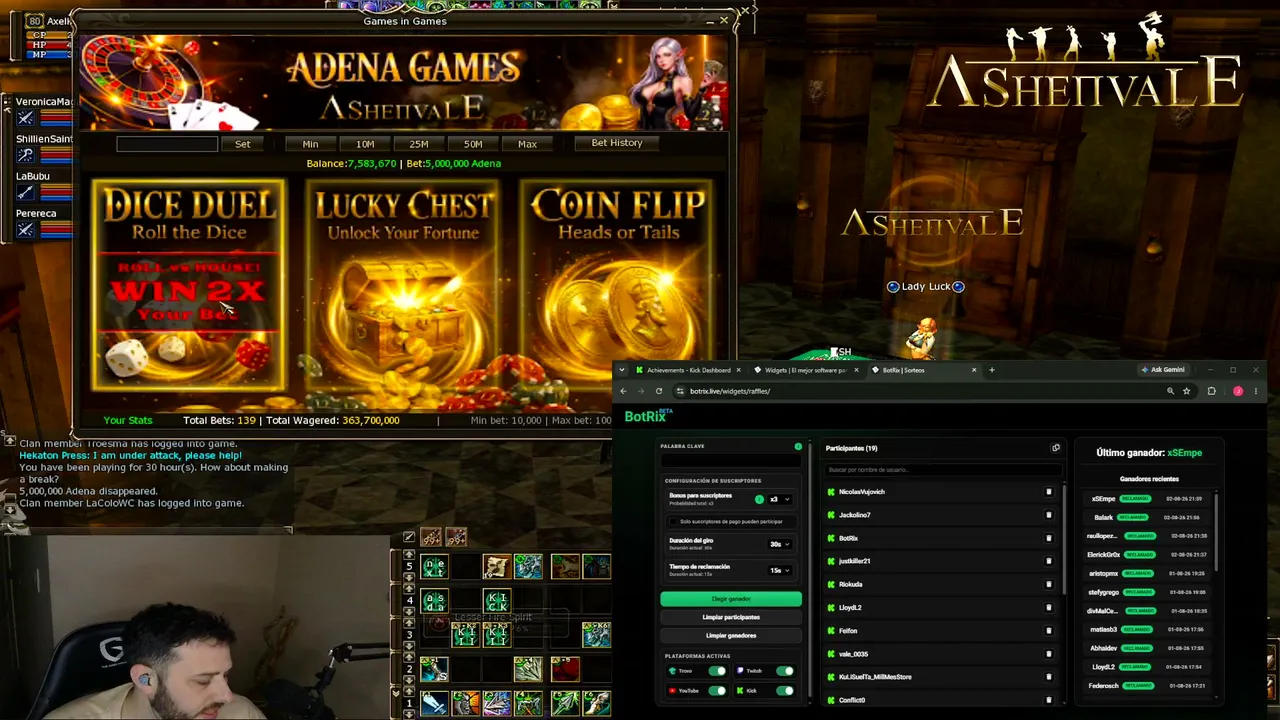Click the Set button next to bet field
The image size is (1280, 720).
coord(243,144)
